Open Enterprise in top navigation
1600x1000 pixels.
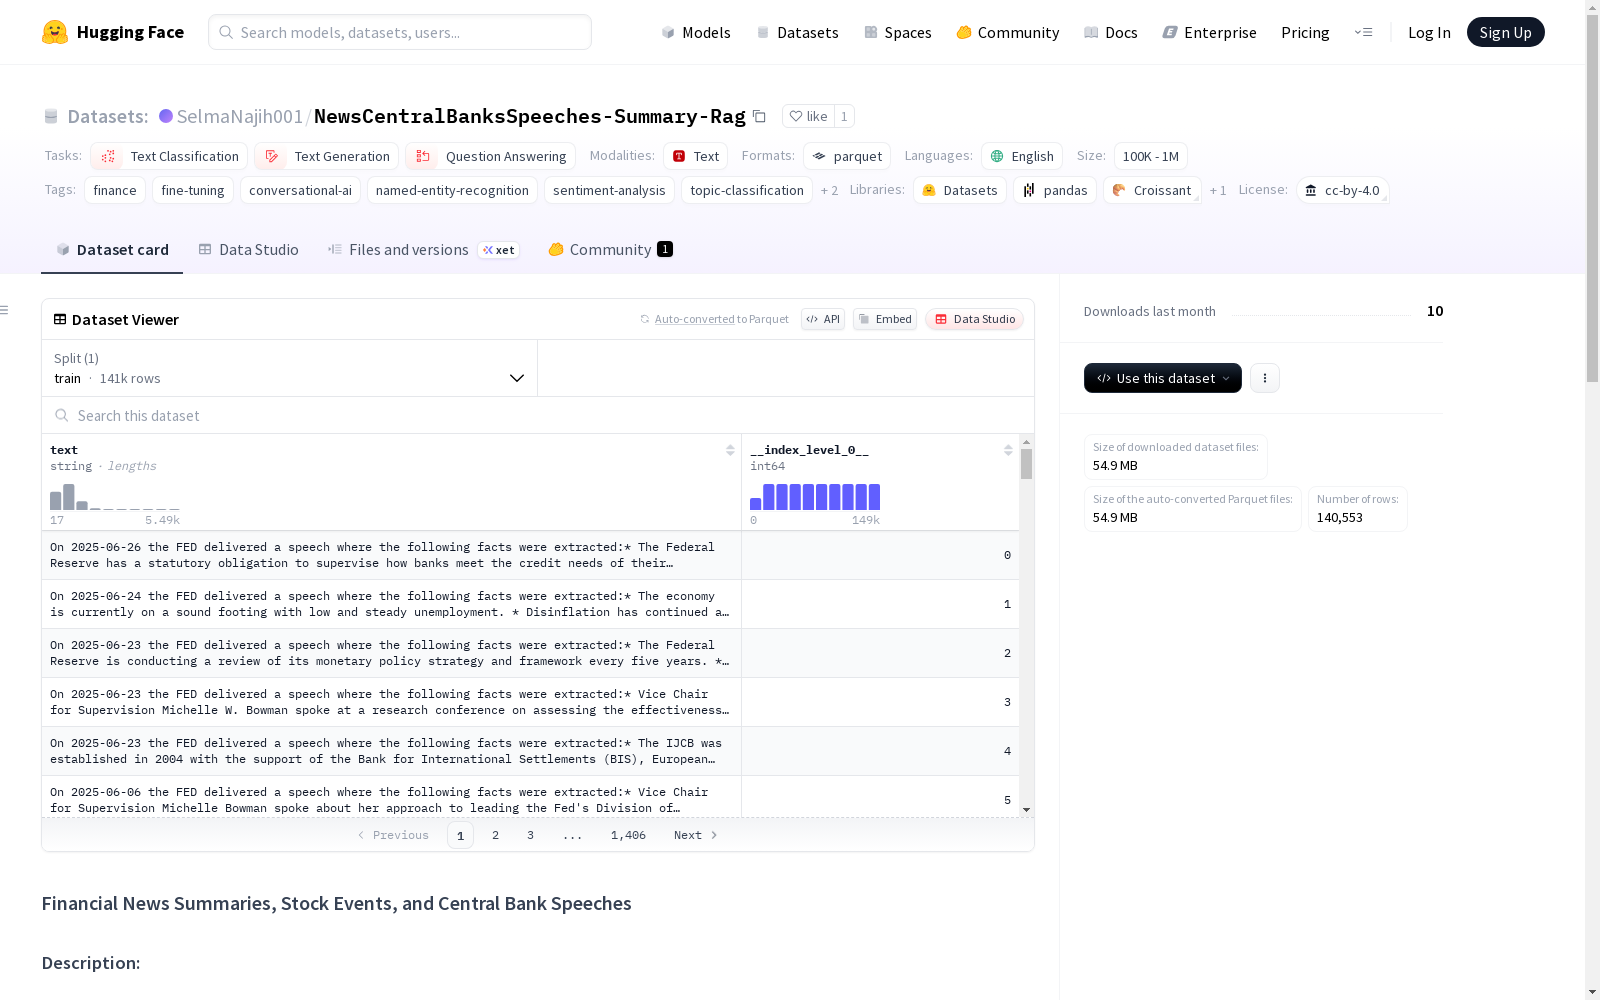pos(1210,32)
